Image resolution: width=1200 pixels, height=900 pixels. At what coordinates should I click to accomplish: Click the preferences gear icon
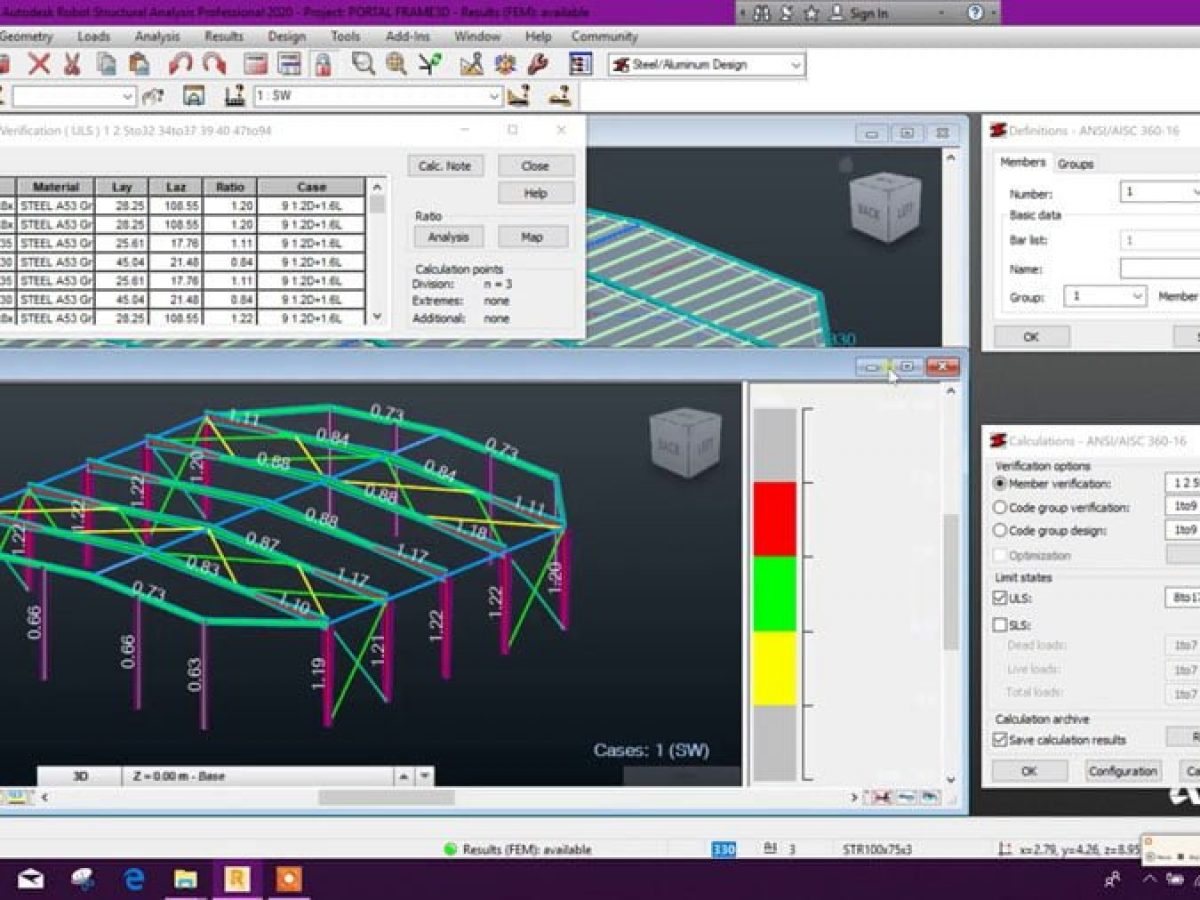coord(505,65)
